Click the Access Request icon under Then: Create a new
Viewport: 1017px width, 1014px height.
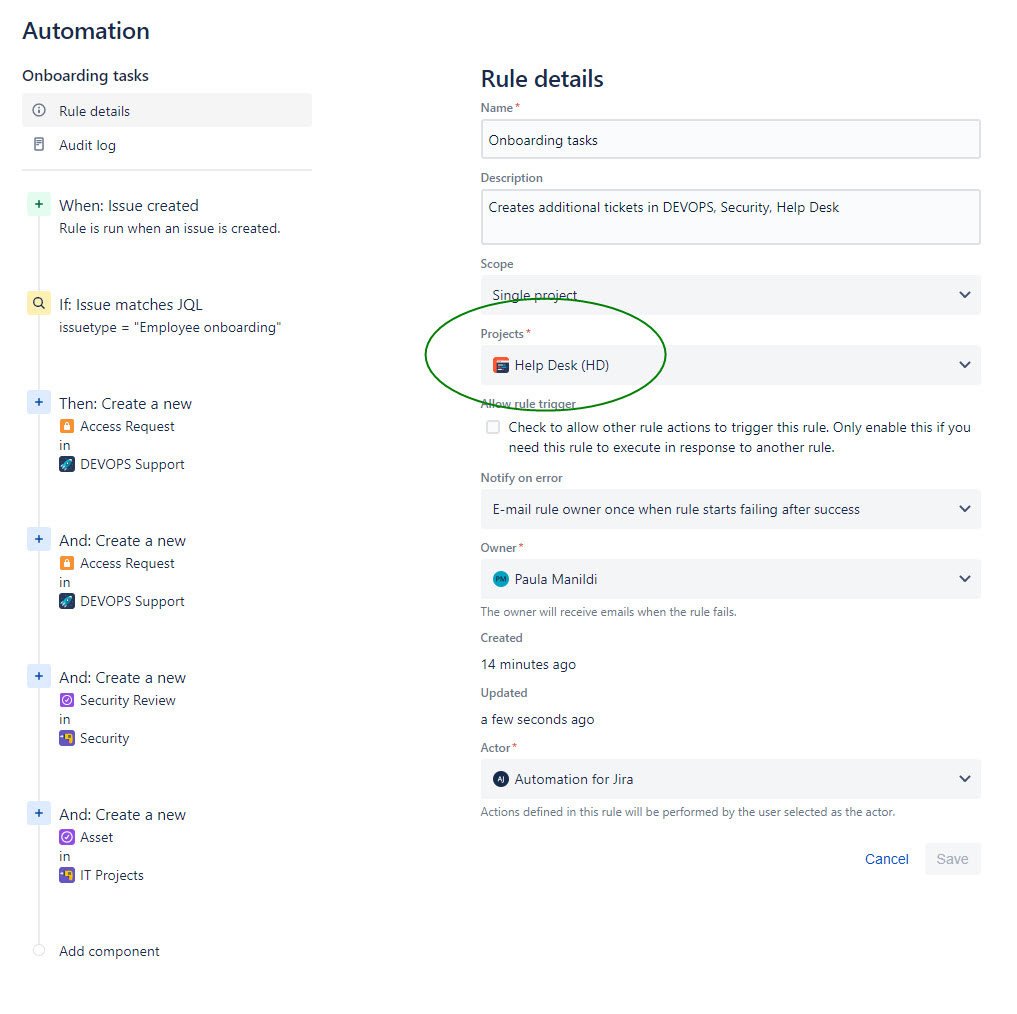67,426
